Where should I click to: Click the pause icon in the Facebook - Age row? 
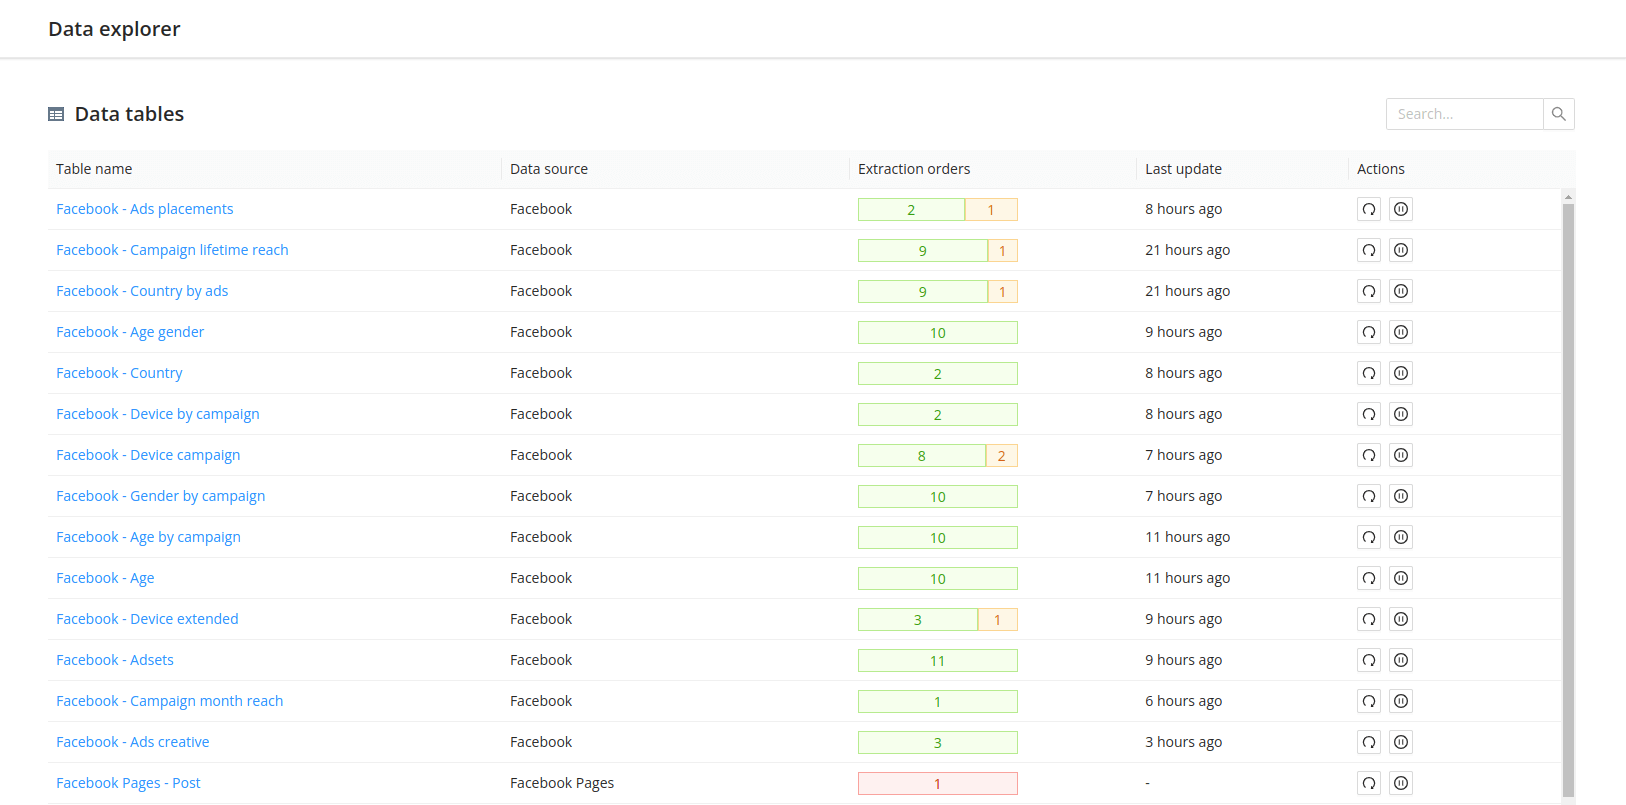coord(1401,578)
